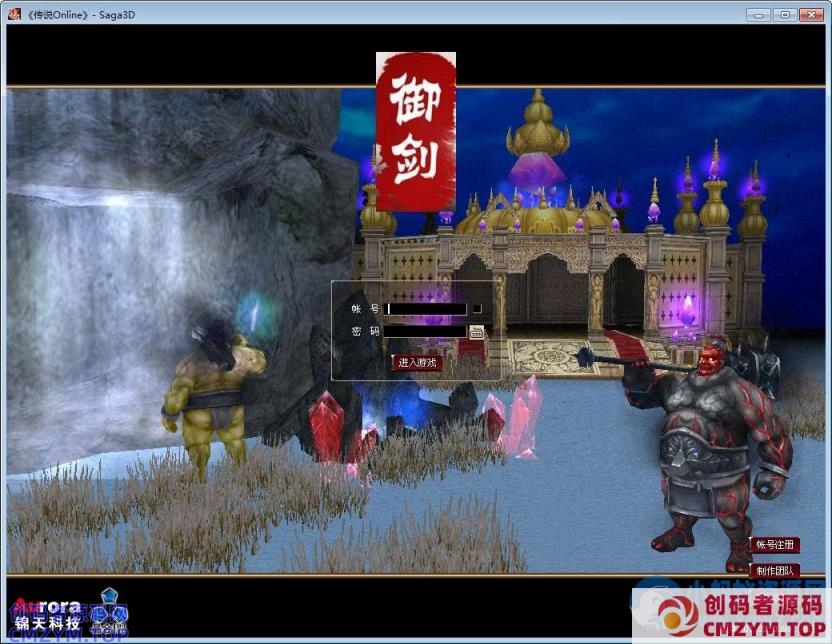Open the 帐号注册 account registration button
The height and width of the screenshot is (644, 832).
pyautogui.click(x=775, y=545)
